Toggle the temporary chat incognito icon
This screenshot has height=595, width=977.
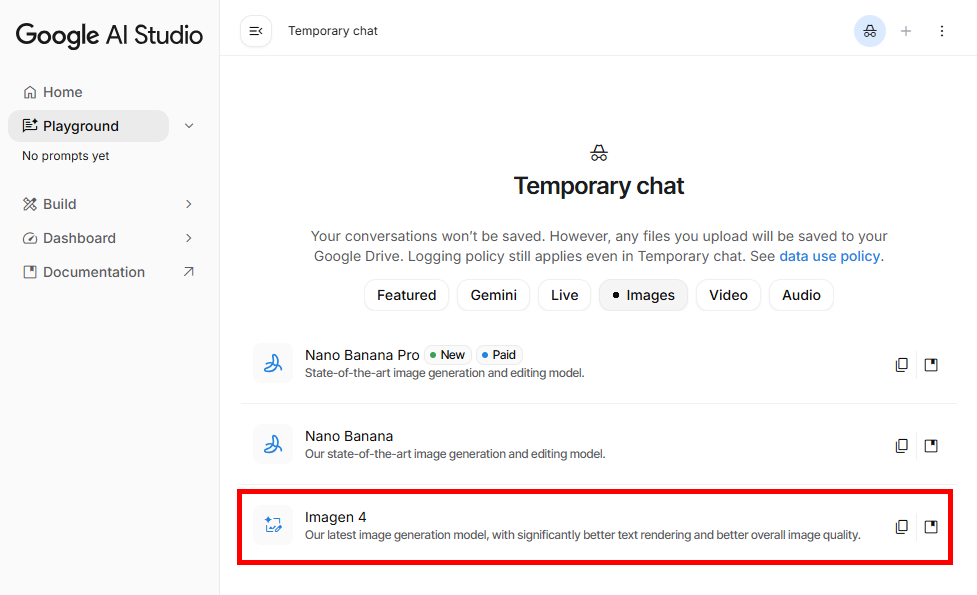(870, 31)
